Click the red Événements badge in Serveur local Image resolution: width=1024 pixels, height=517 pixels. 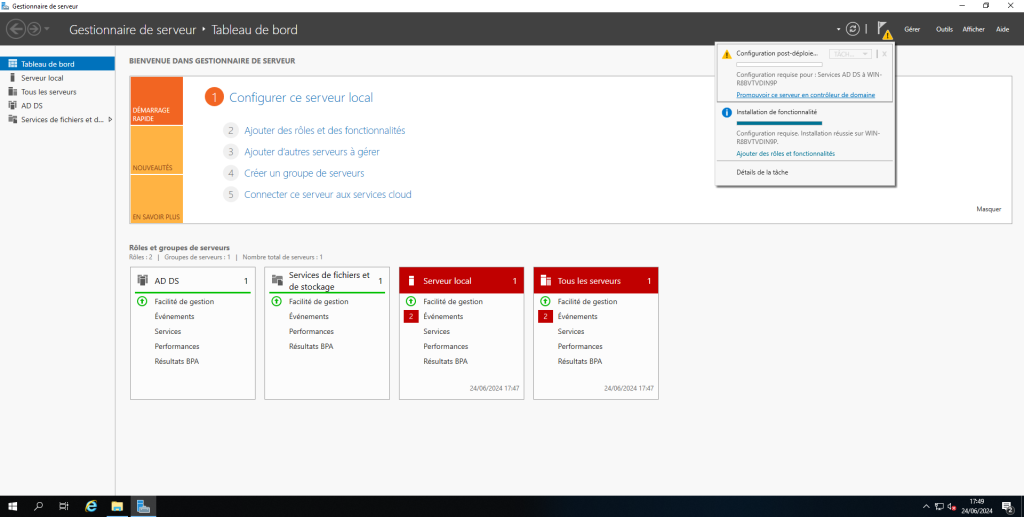pyautogui.click(x=410, y=316)
